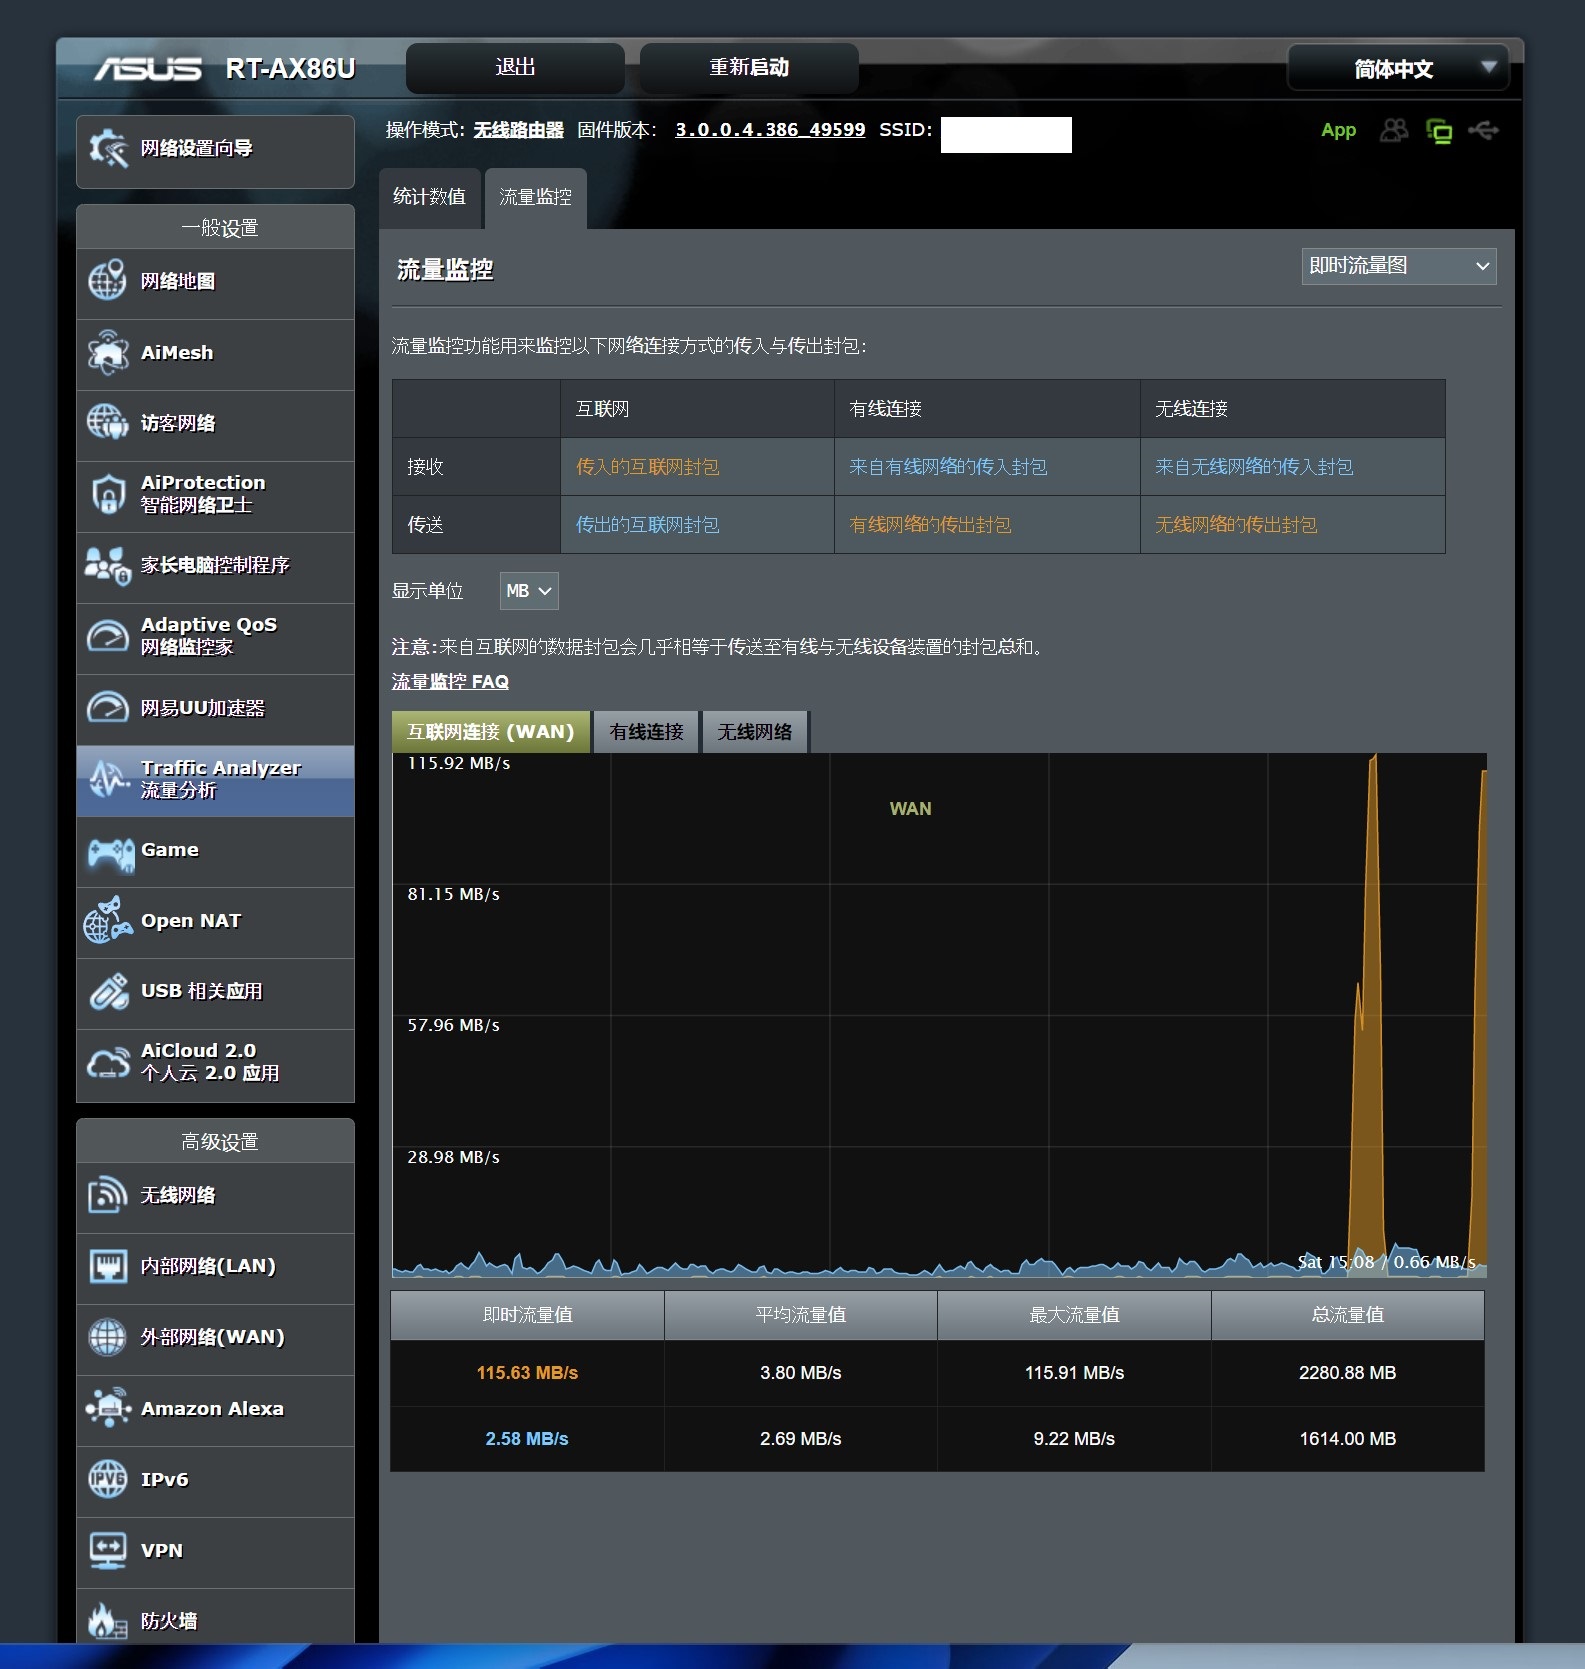Image resolution: width=1585 pixels, height=1669 pixels.
Task: Switch to the 统计数值 tab
Action: [429, 197]
